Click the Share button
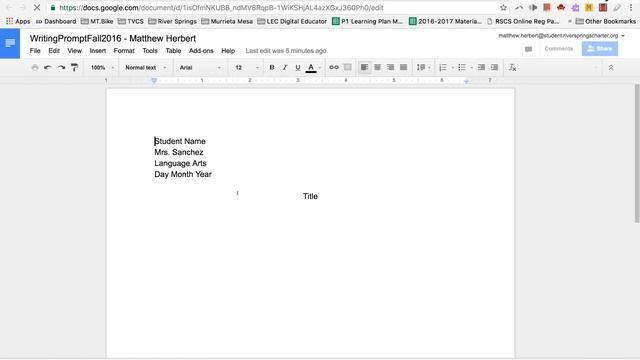Image resolution: width=640 pixels, height=360 pixels. point(600,49)
